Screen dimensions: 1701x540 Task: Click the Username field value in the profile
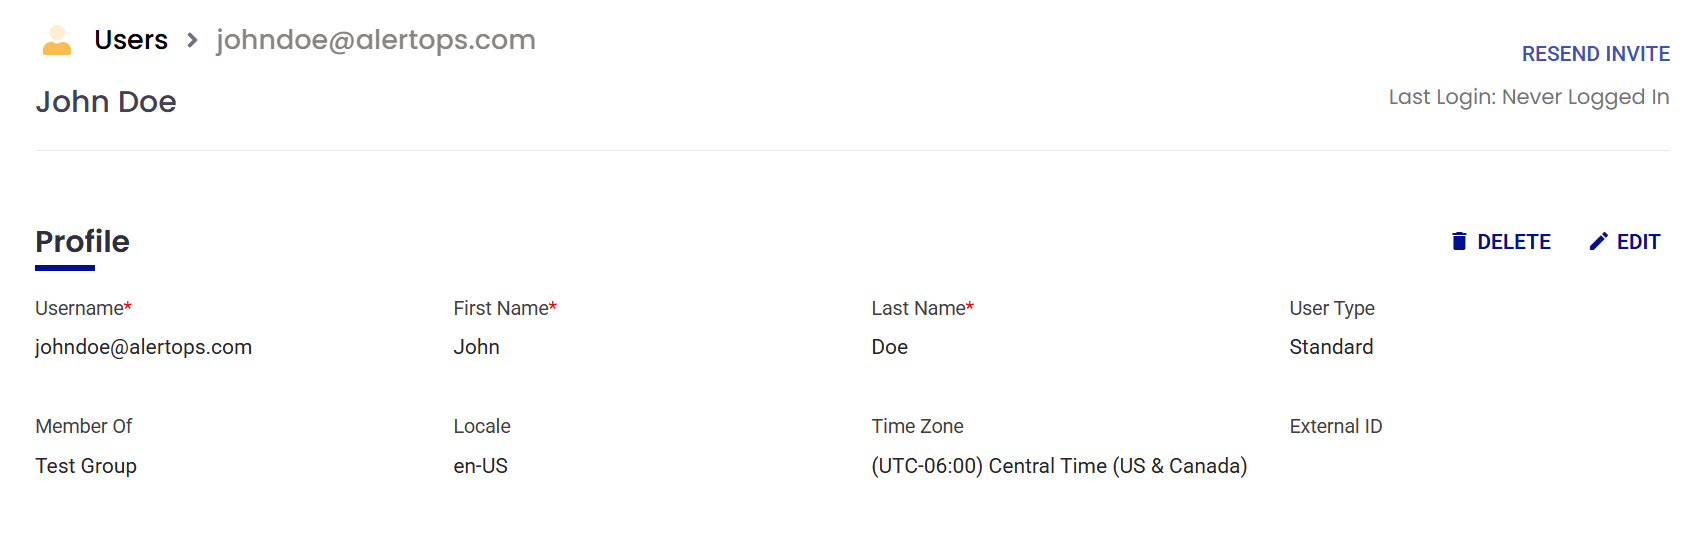point(143,347)
